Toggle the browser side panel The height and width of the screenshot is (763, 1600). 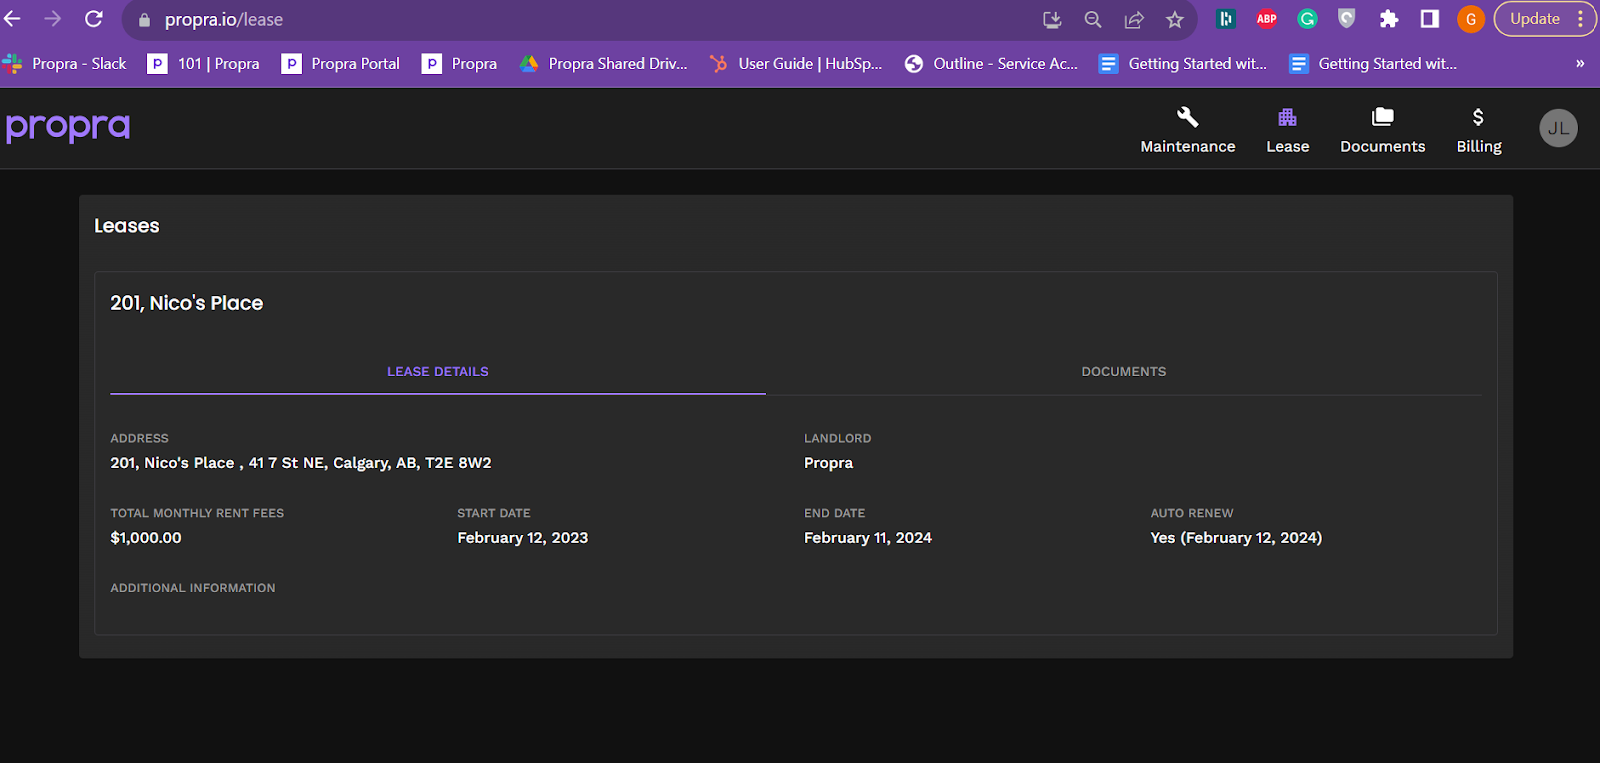point(1430,19)
